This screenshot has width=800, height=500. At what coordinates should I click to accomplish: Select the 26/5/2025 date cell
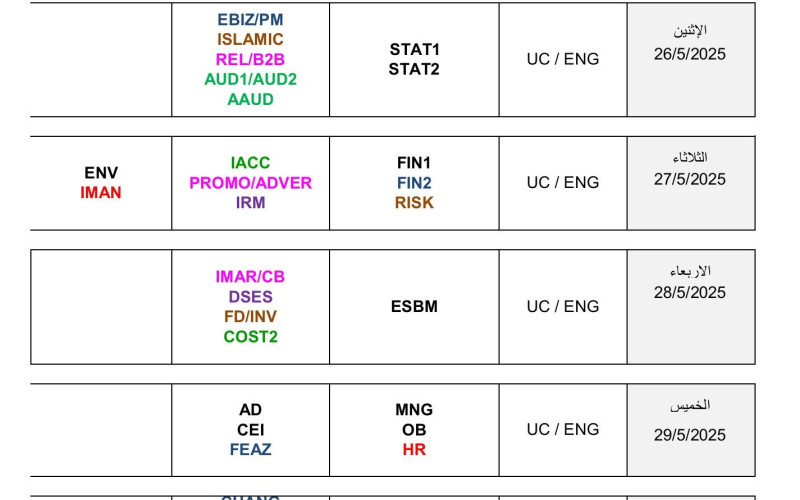pyautogui.click(x=690, y=54)
